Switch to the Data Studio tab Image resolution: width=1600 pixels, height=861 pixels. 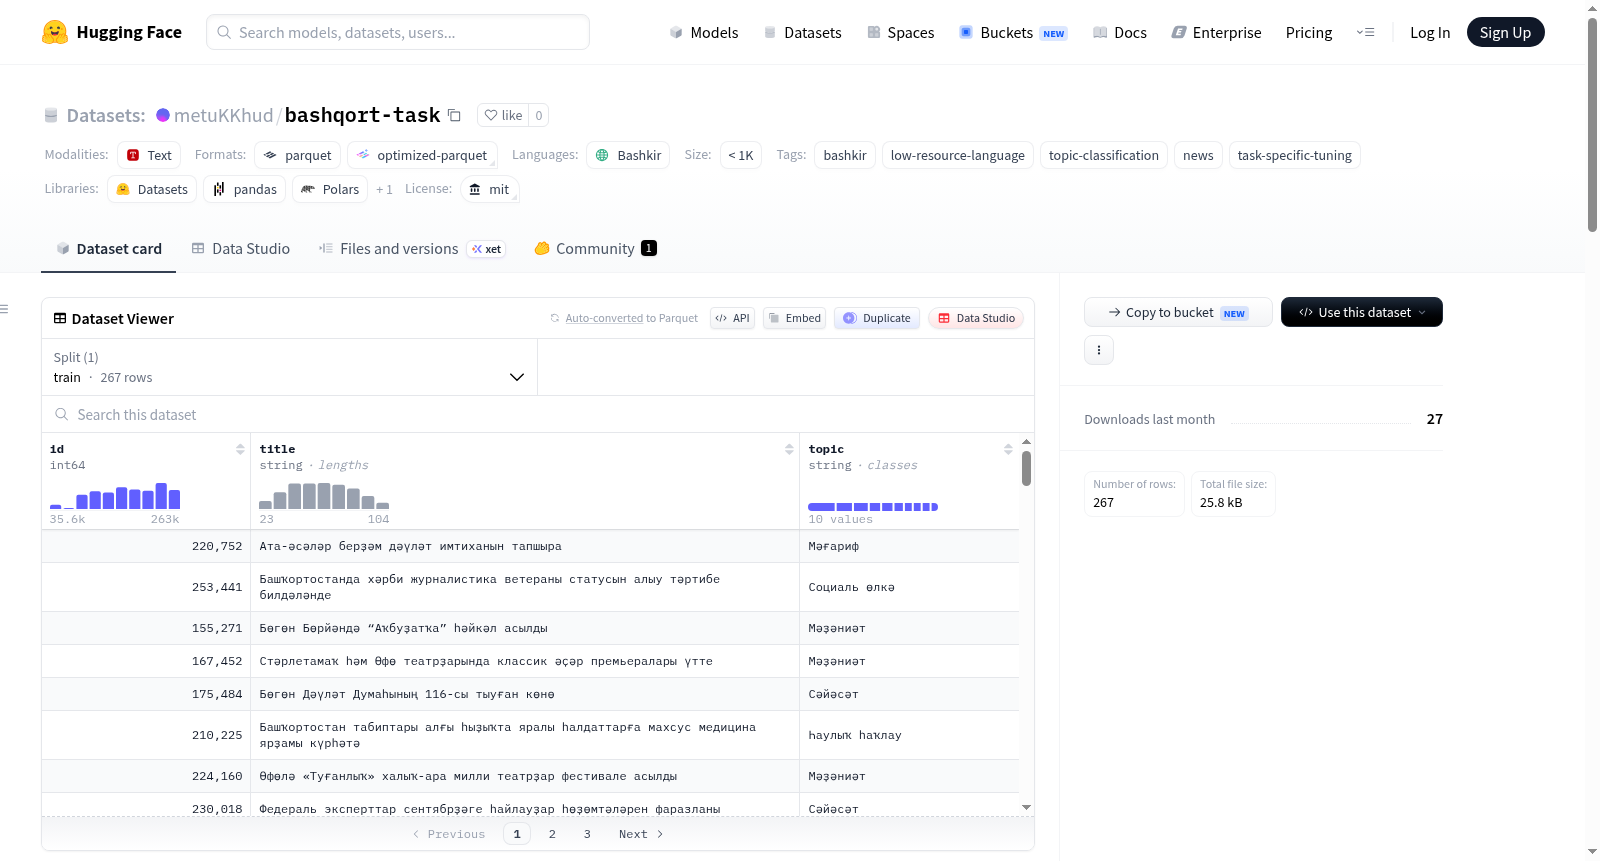pyautogui.click(x=241, y=248)
